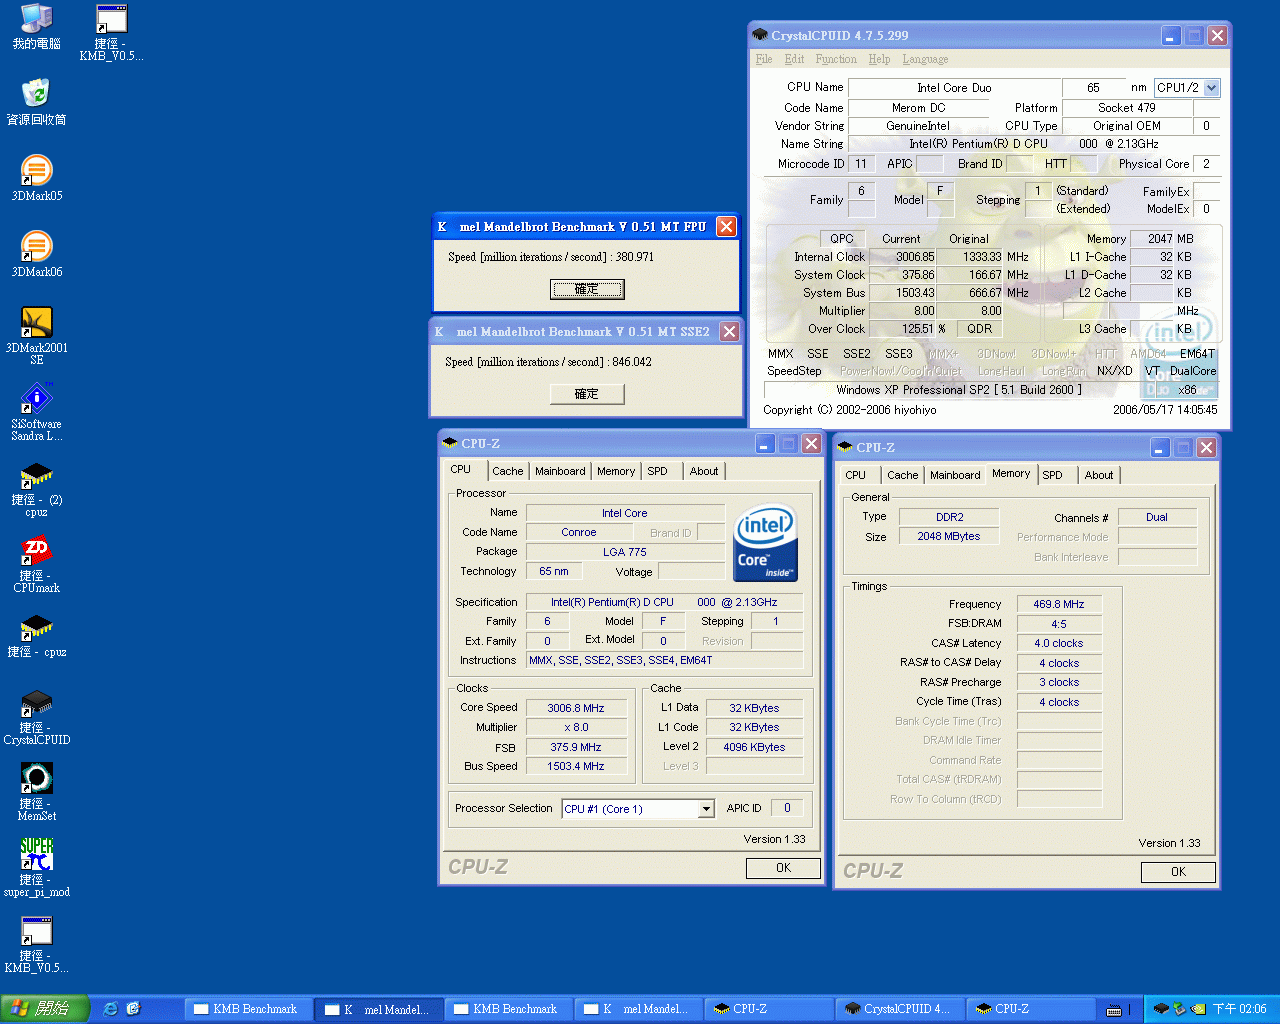Launch the super_pi_mod desktop shortcut
This screenshot has width=1280, height=1024.
[36, 855]
